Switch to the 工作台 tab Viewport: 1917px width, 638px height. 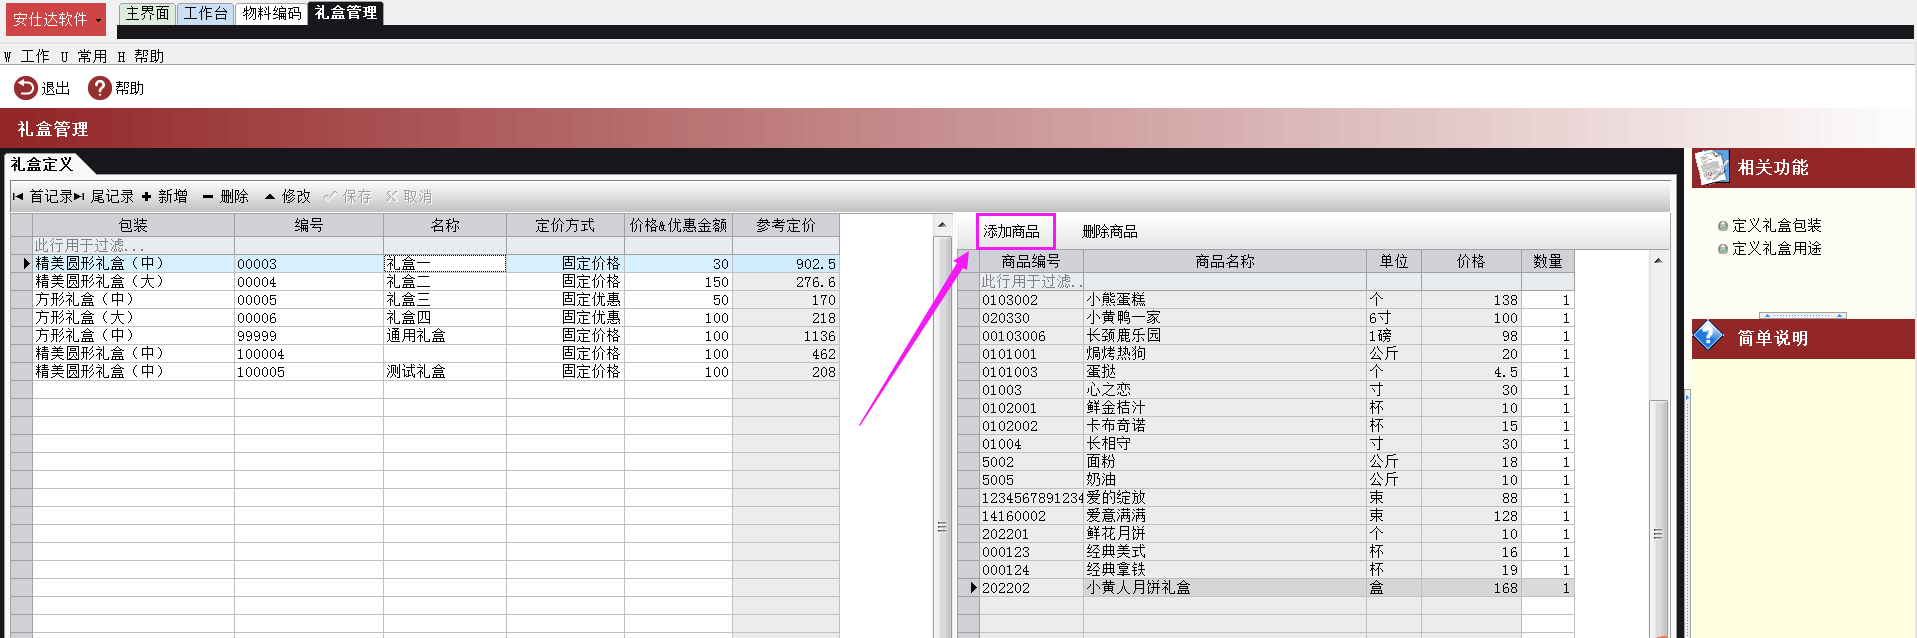coord(206,13)
